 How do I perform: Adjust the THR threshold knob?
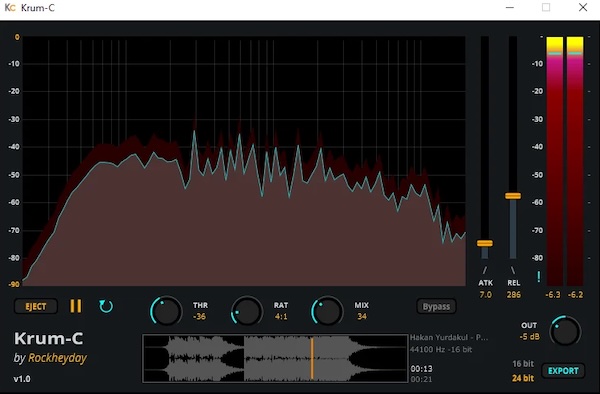pyautogui.click(x=166, y=311)
